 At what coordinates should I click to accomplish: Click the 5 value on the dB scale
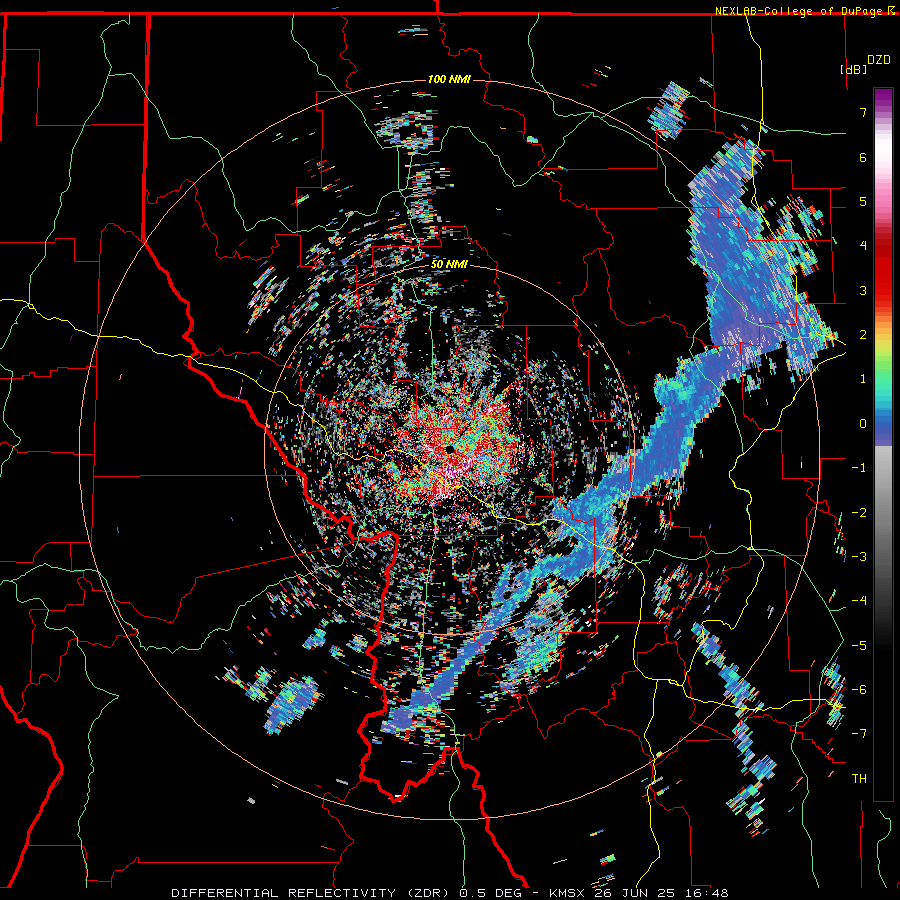click(x=863, y=201)
